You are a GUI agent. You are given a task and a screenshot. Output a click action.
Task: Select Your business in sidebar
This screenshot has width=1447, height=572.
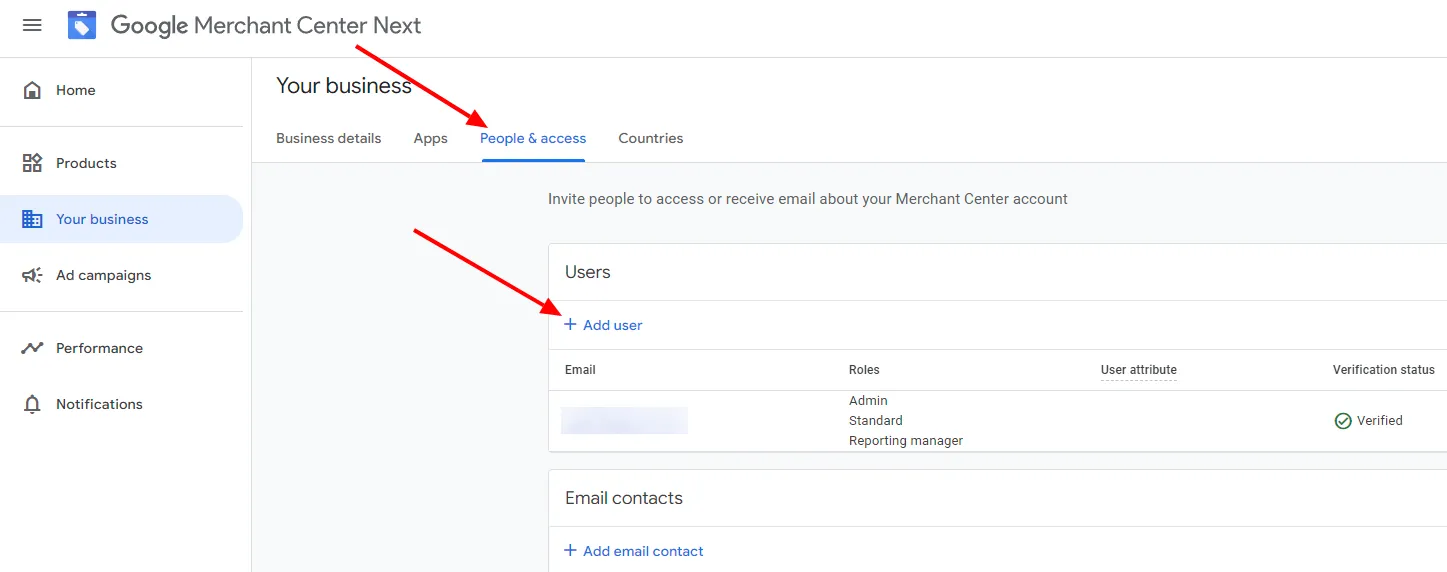121,219
